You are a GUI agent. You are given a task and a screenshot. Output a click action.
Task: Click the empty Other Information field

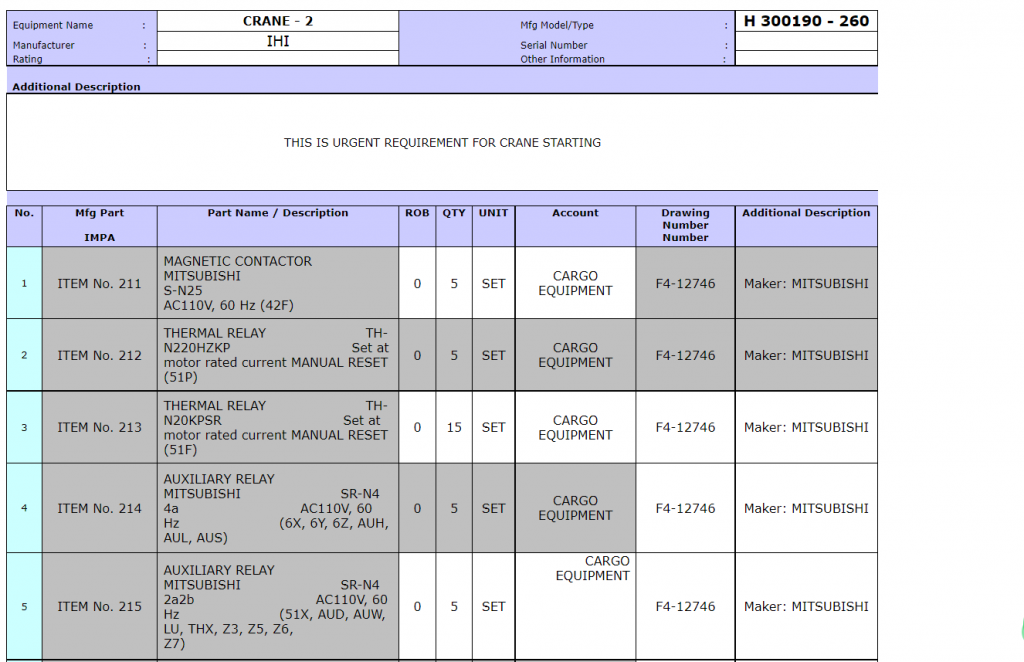[806, 59]
